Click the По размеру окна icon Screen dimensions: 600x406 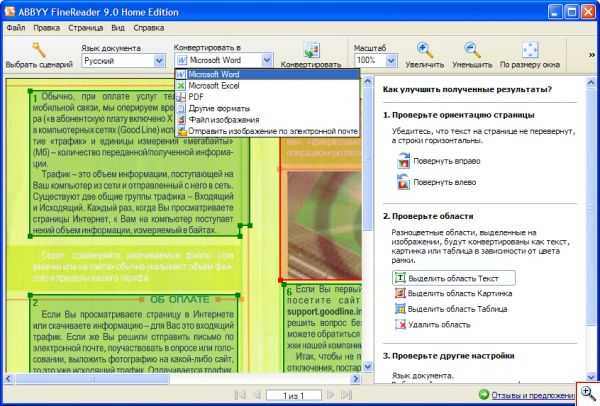click(x=530, y=50)
